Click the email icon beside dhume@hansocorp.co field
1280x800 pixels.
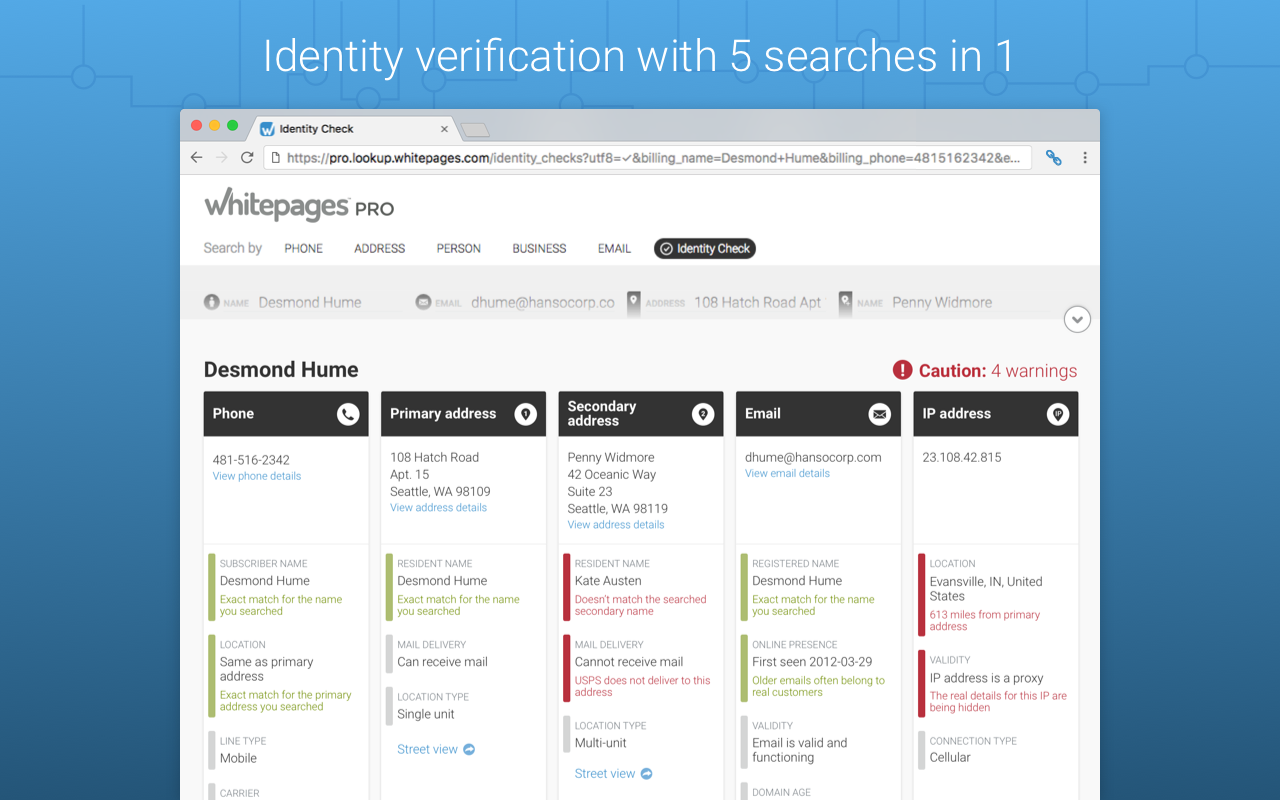pyautogui.click(x=423, y=302)
